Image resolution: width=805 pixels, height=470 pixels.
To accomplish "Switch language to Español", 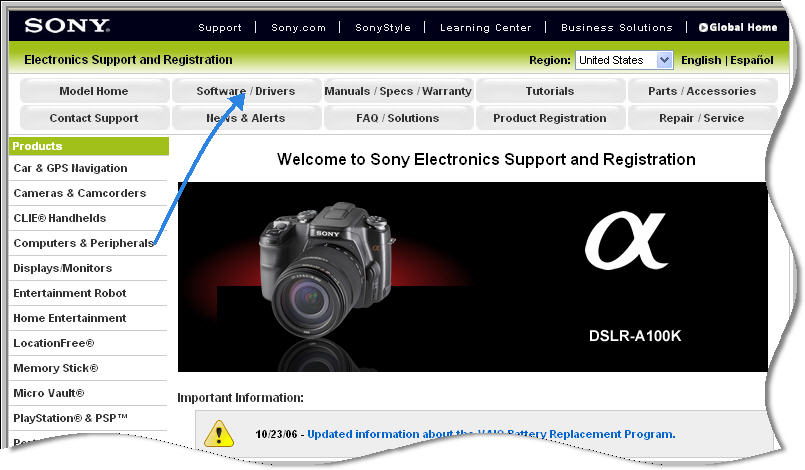I will click(x=752, y=60).
